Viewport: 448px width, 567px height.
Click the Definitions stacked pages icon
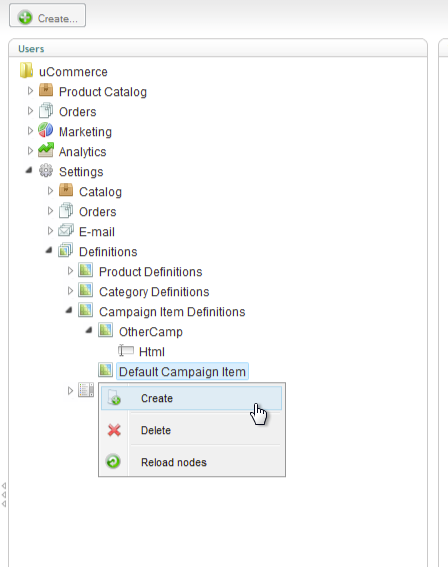tap(66, 250)
